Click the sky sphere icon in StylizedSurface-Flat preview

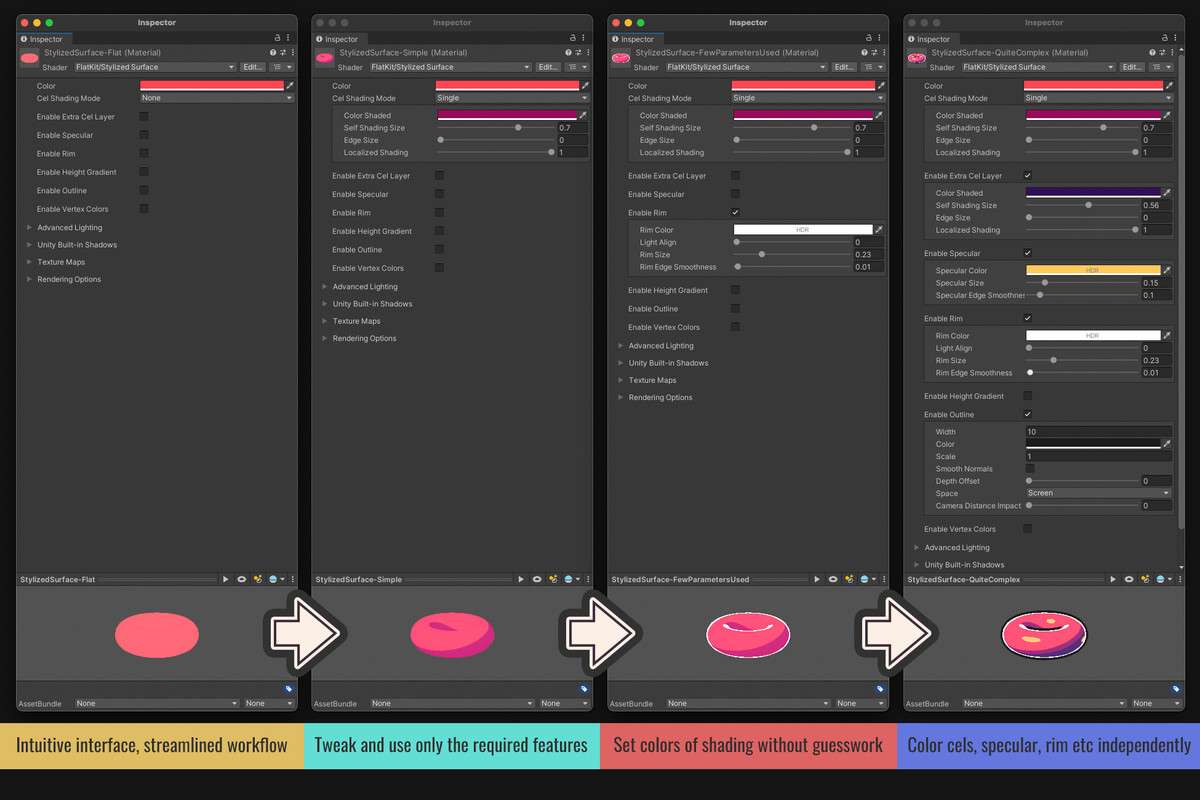[x=273, y=579]
